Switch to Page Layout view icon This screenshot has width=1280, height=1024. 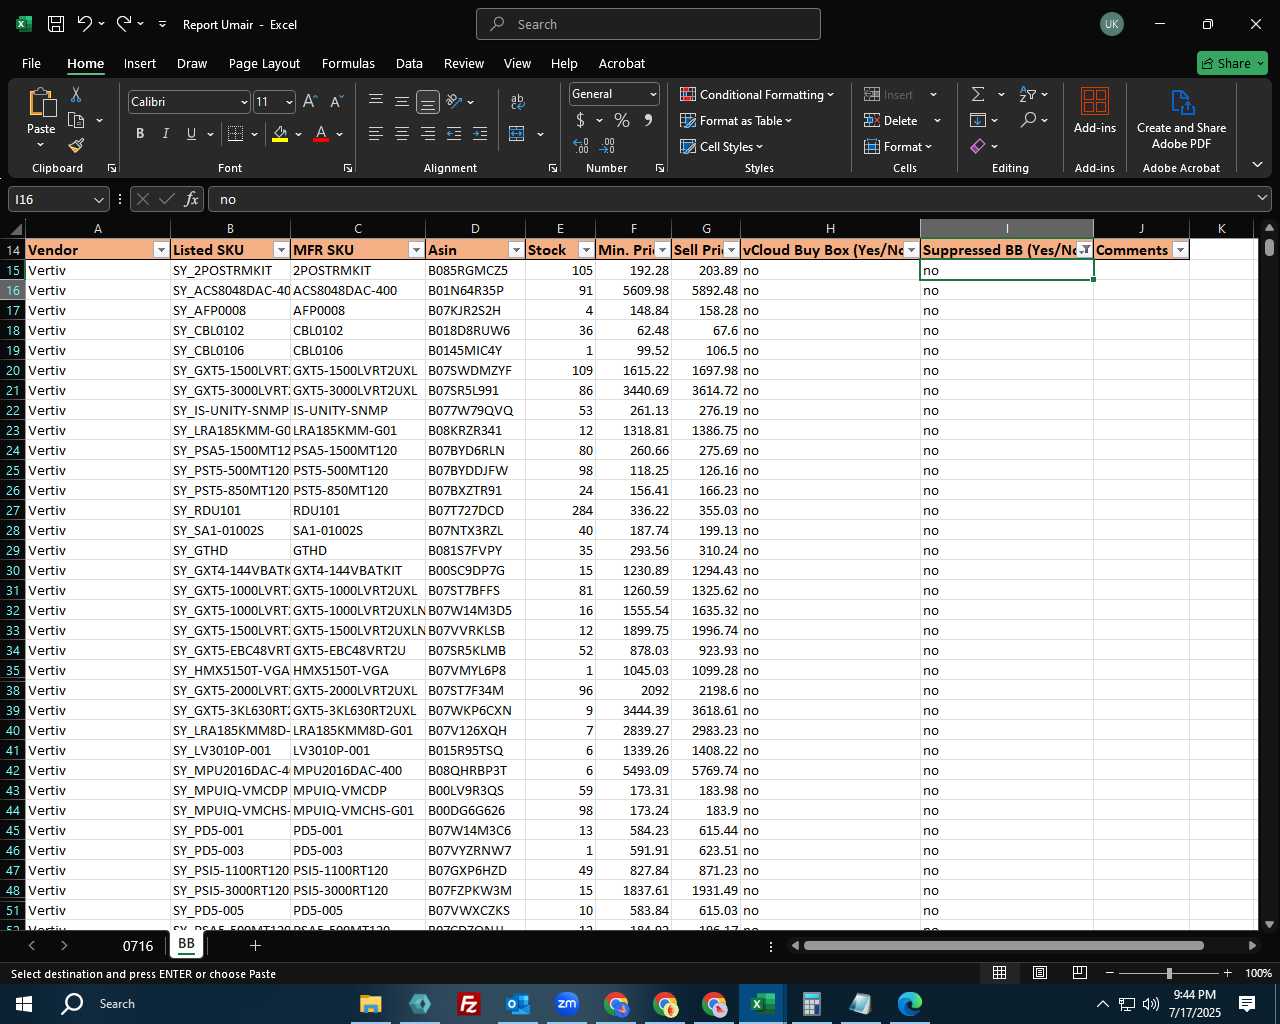pos(1040,973)
